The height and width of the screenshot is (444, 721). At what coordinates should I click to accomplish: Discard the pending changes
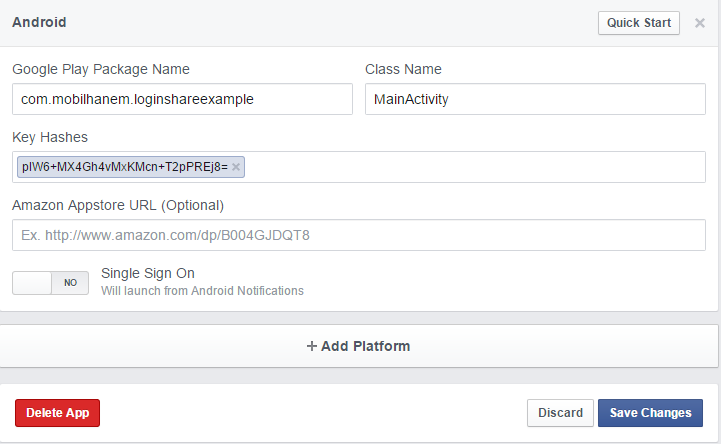(560, 413)
